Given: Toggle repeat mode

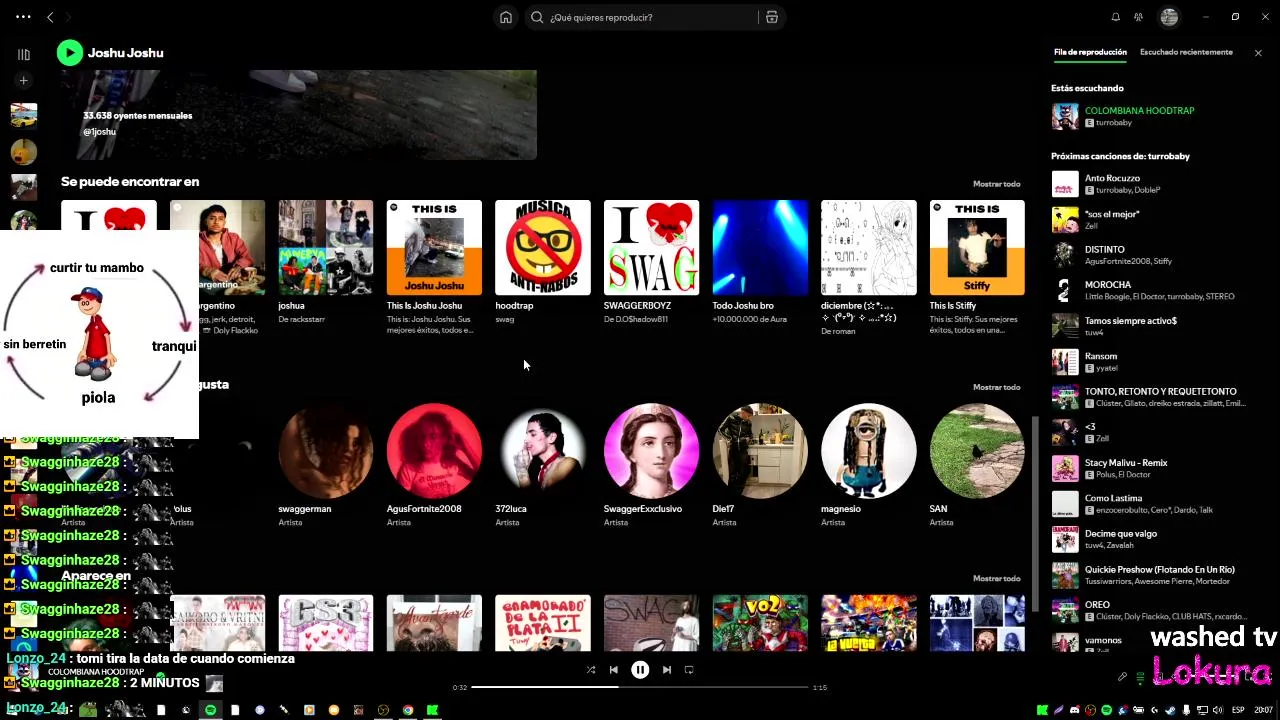Looking at the screenshot, I should pyautogui.click(x=689, y=670).
